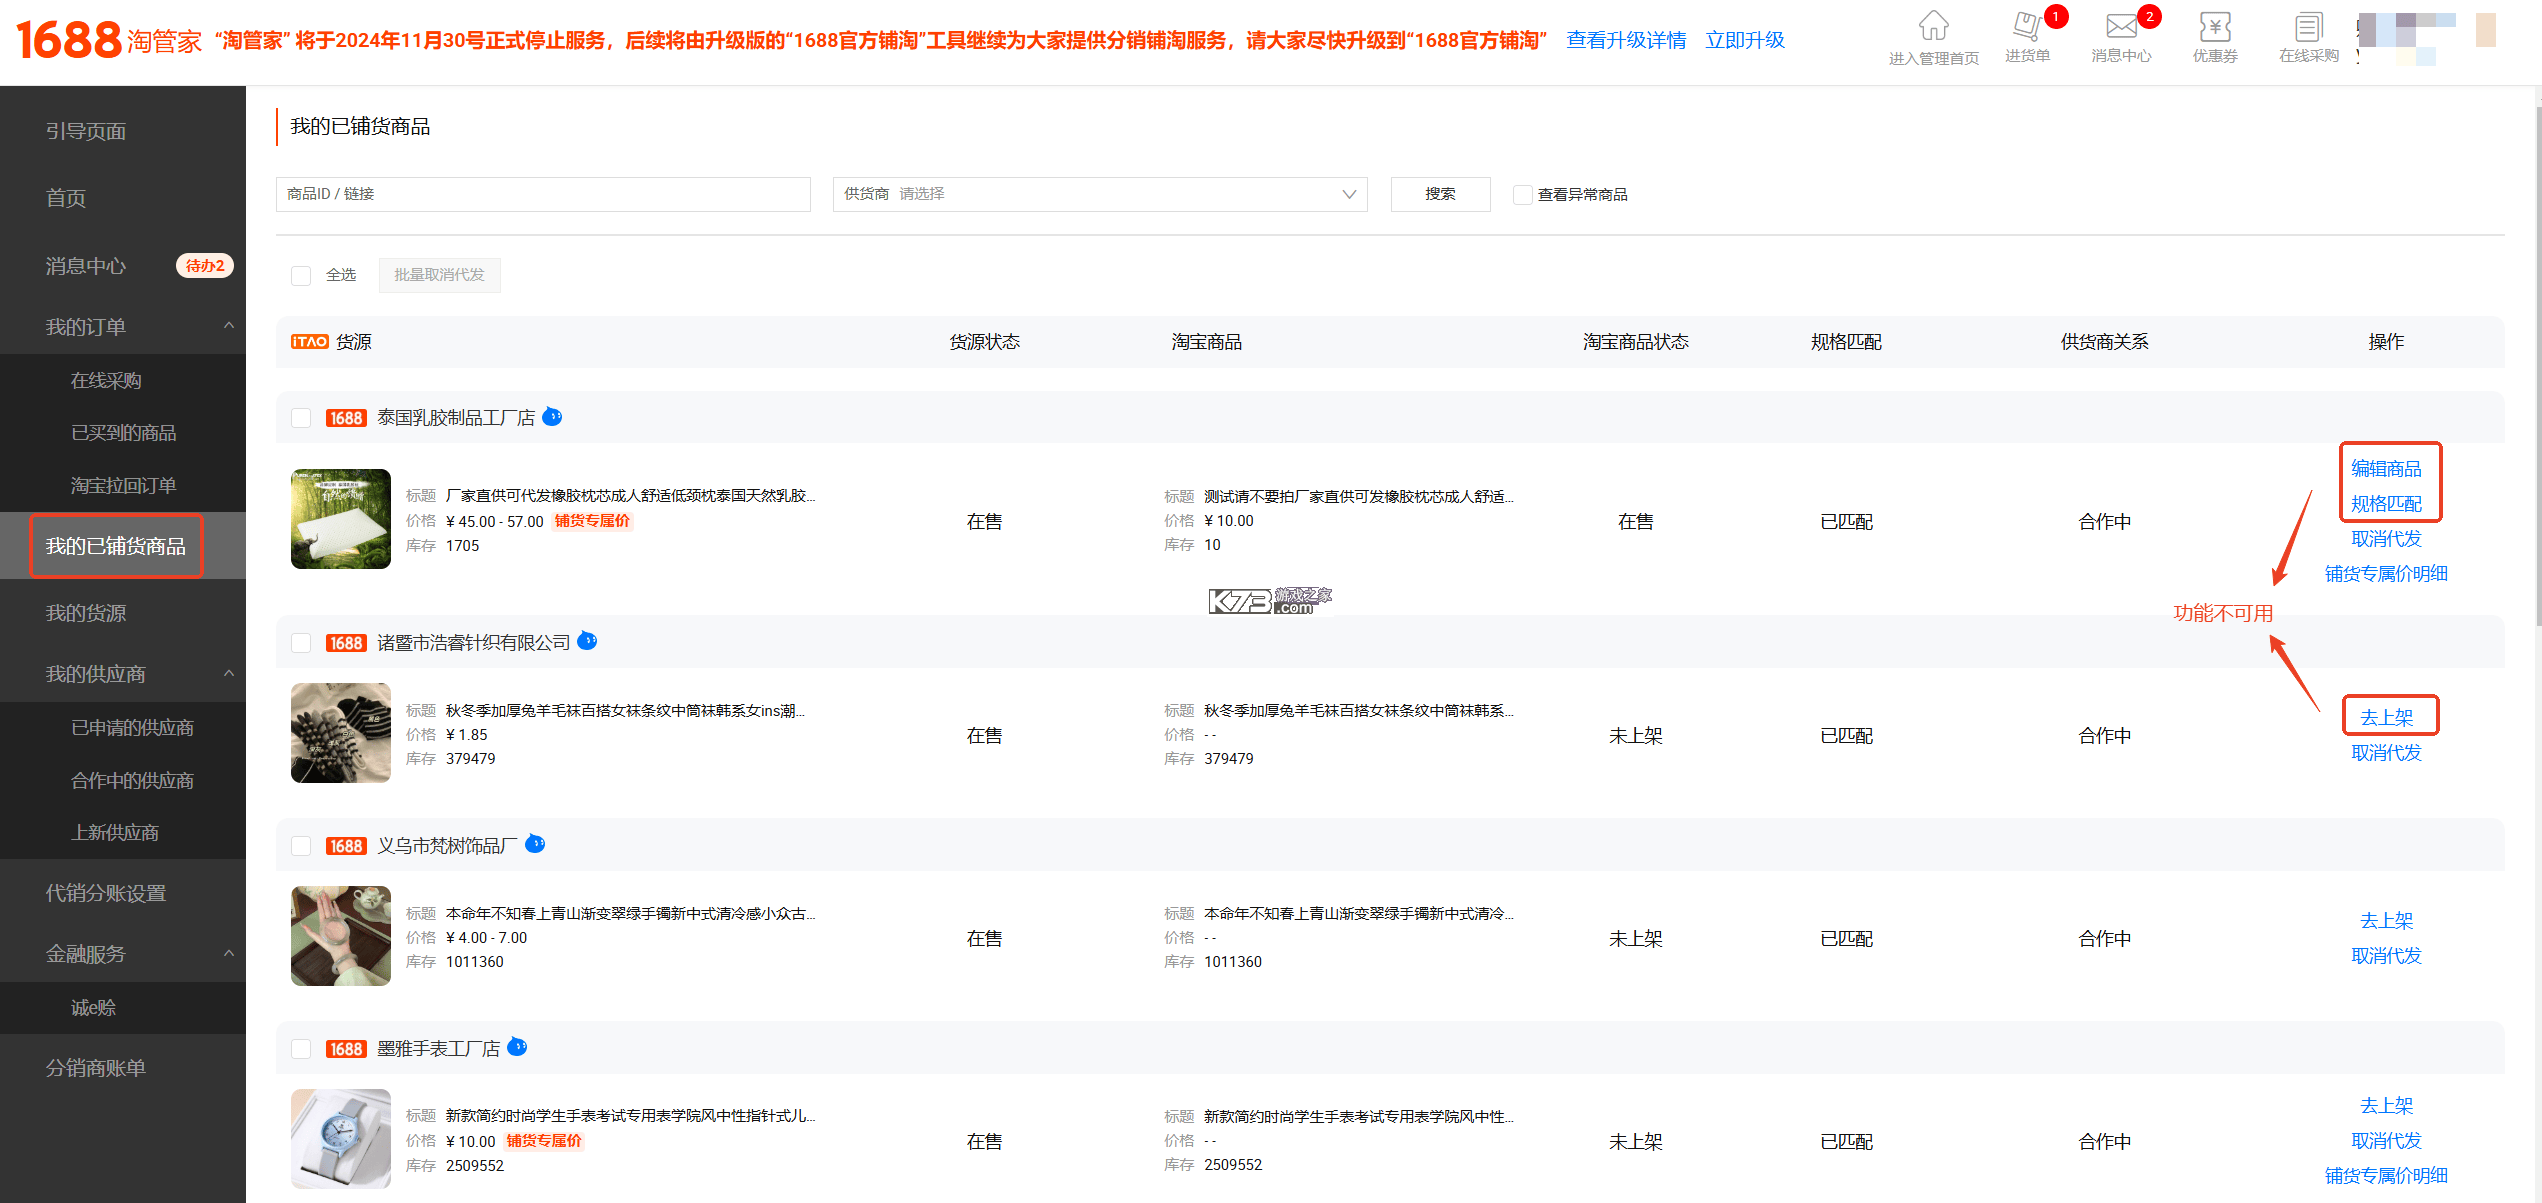The image size is (2542, 1203).
Task: Select checkbox for 泰国乳胶制品工厂店 row
Action: pos(301,418)
